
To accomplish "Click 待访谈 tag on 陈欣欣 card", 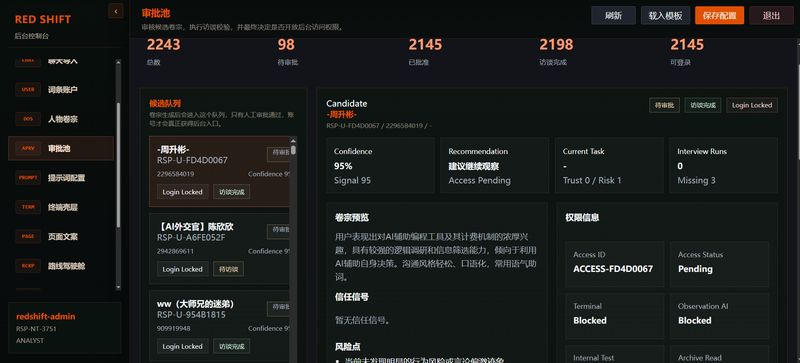I will [x=229, y=269].
